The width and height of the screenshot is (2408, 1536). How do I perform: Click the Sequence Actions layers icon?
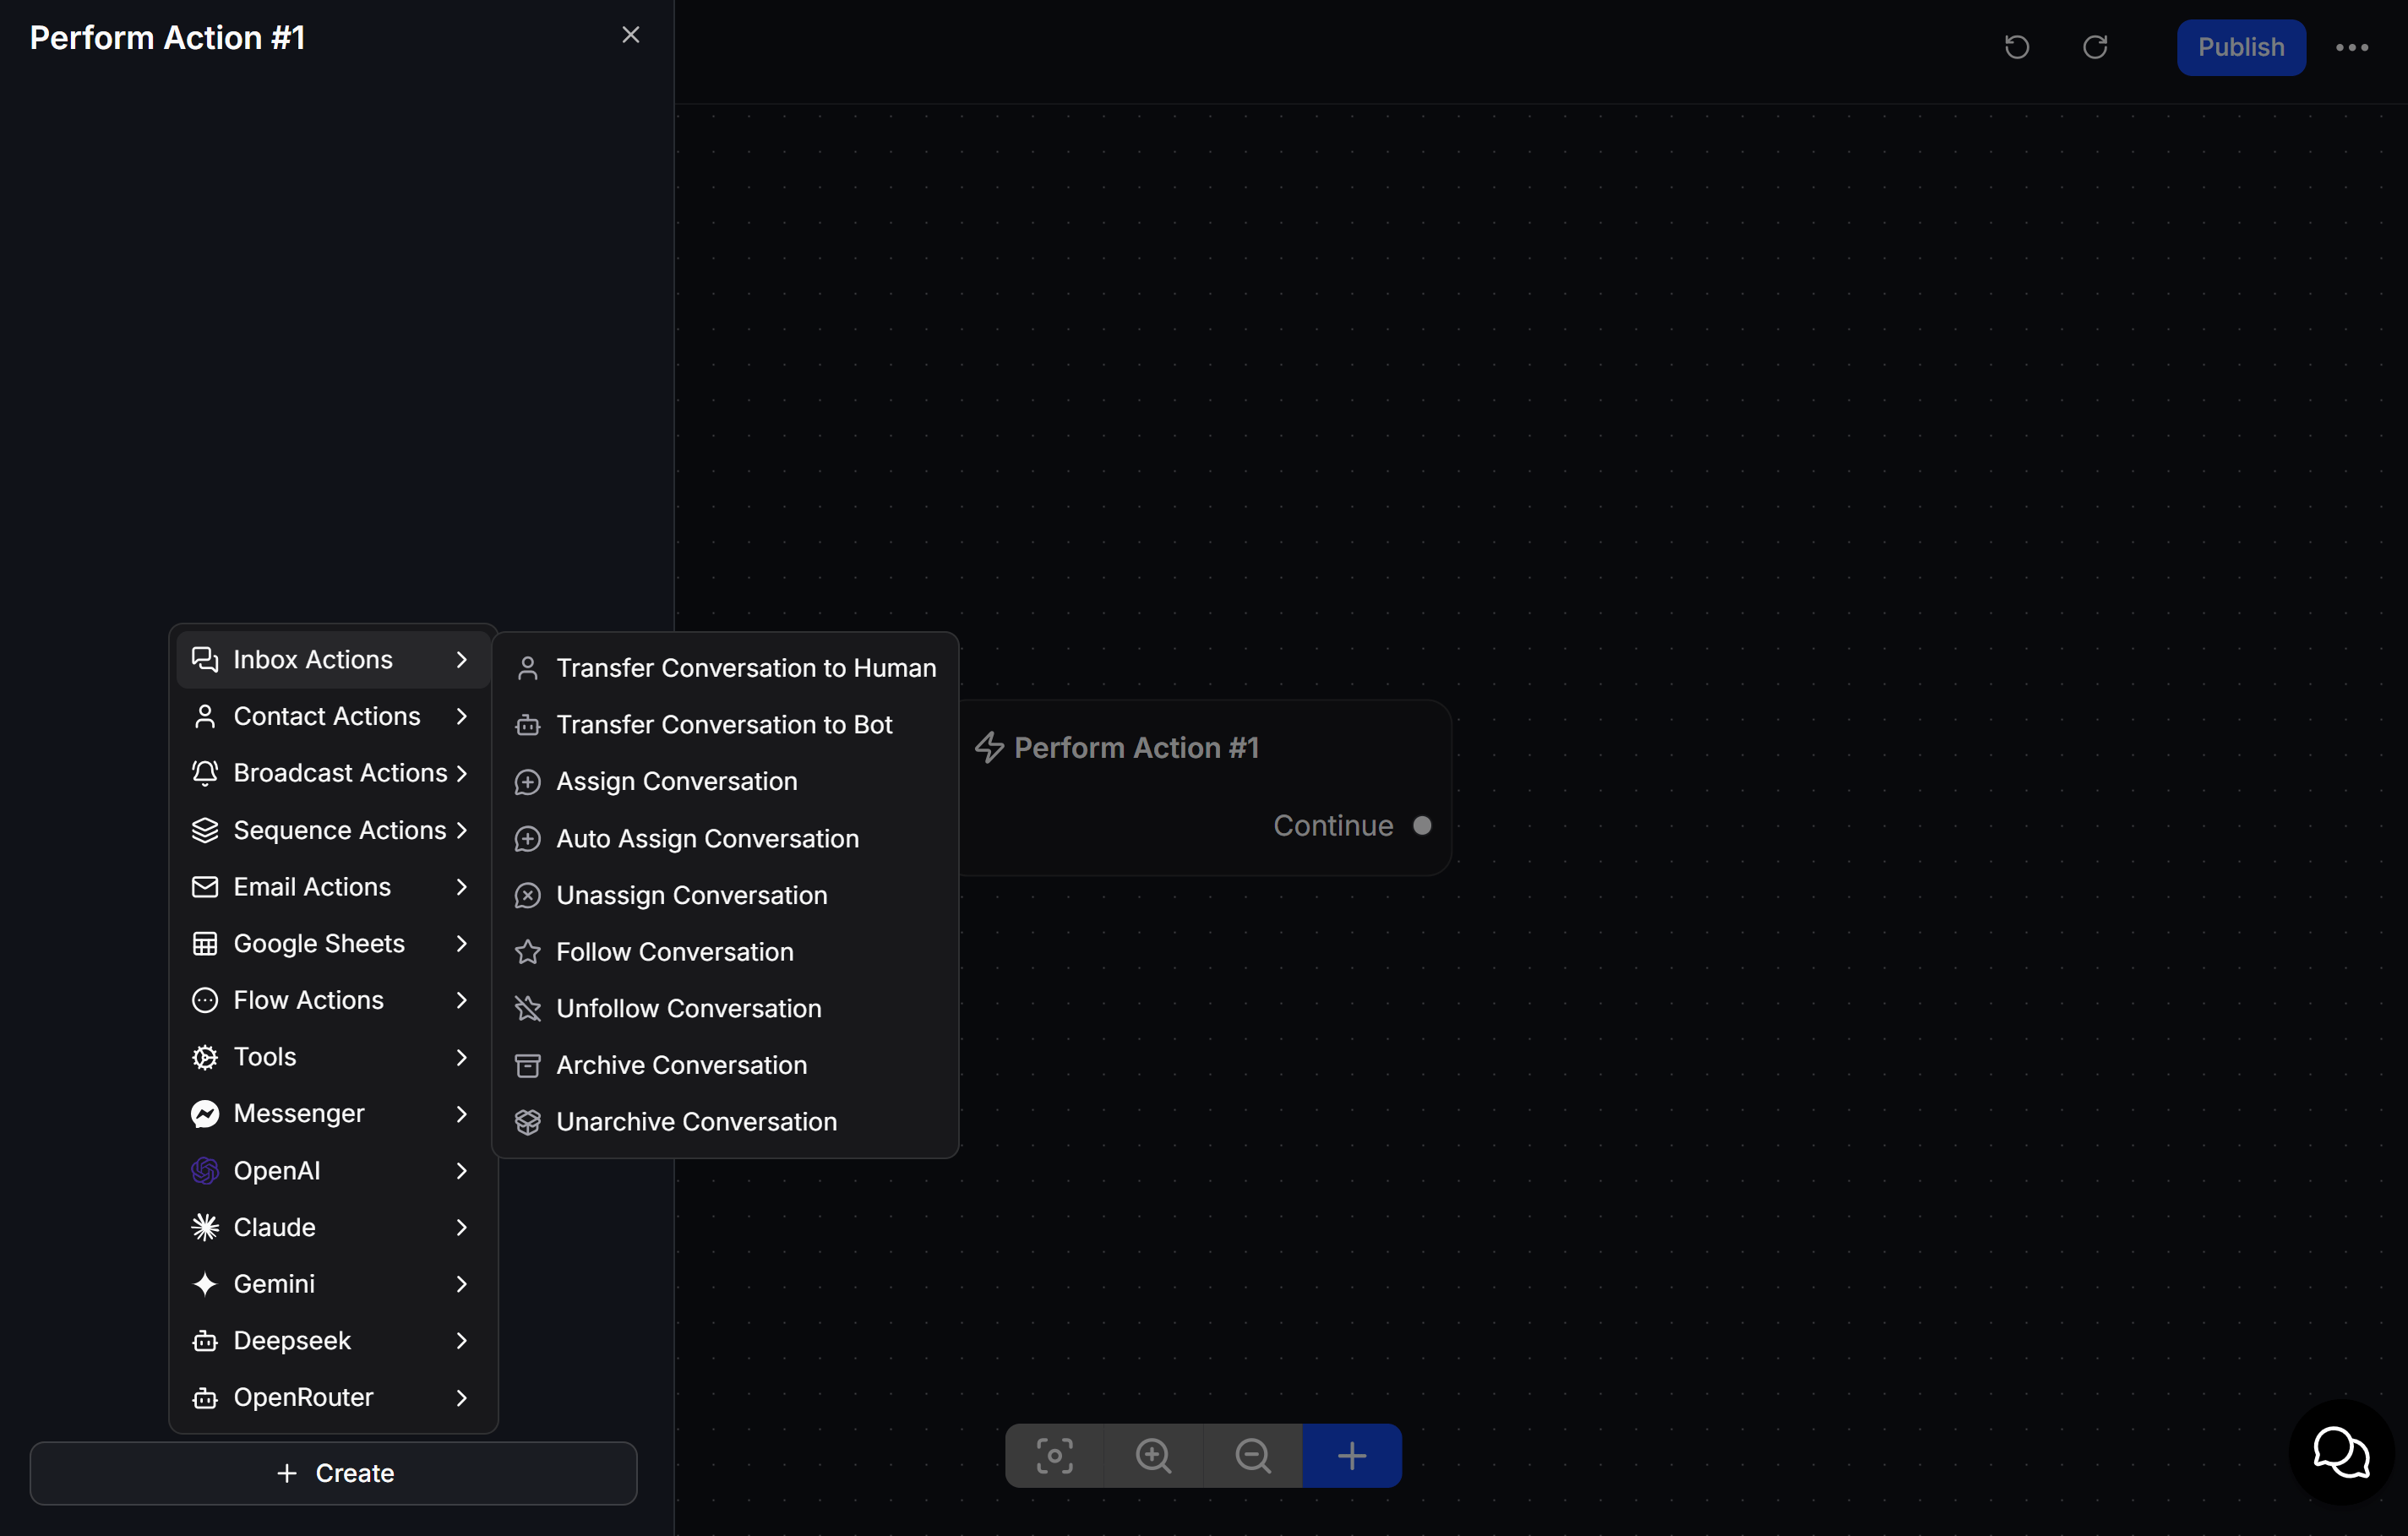click(x=205, y=830)
